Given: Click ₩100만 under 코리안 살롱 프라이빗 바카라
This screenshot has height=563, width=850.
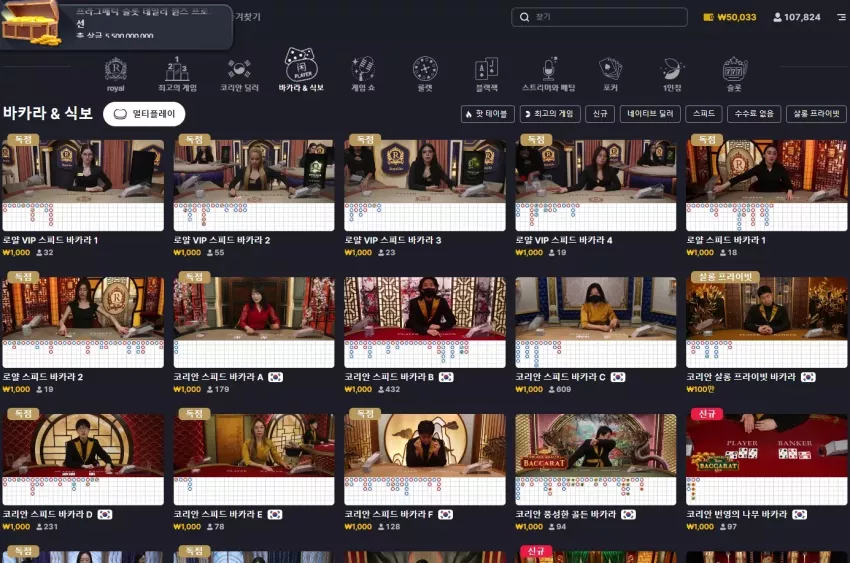Looking at the screenshot, I should point(700,389).
